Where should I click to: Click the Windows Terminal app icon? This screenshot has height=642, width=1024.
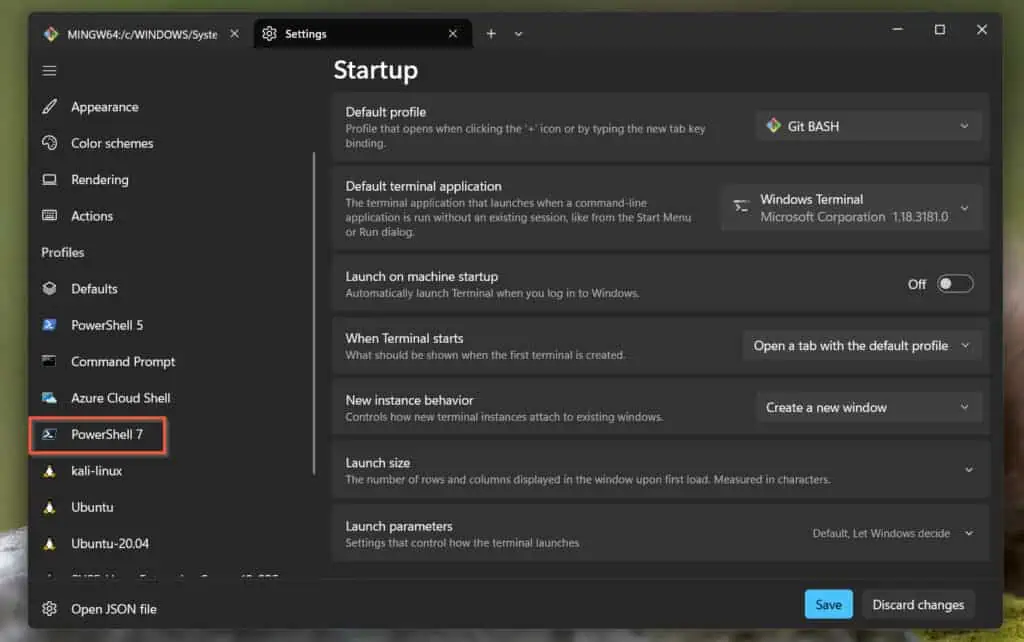click(741, 207)
